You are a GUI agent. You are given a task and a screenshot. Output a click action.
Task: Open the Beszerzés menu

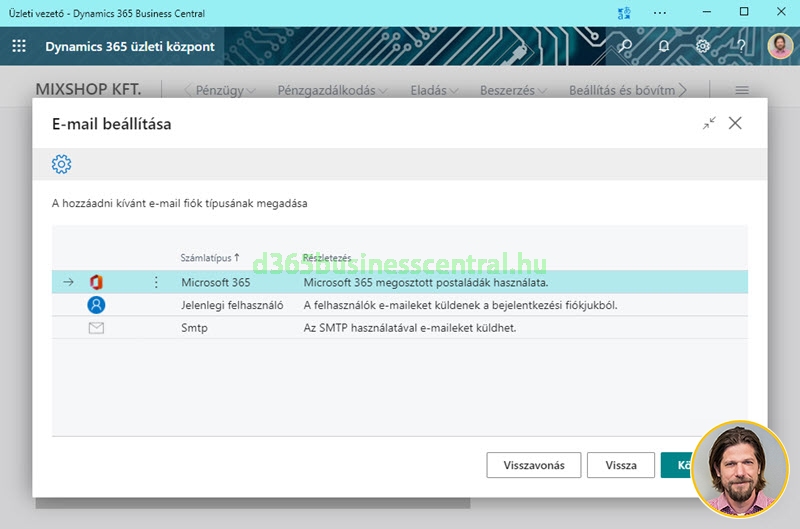[513, 90]
